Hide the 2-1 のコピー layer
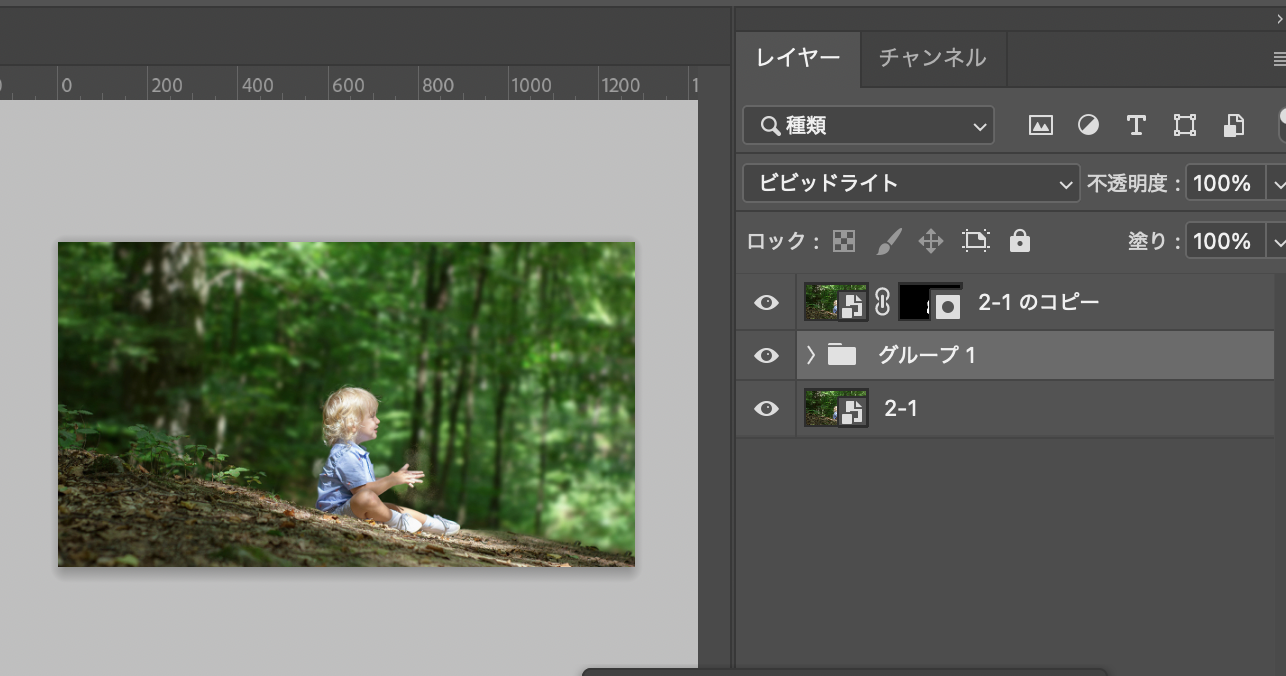This screenshot has height=676, width=1286. (766, 302)
